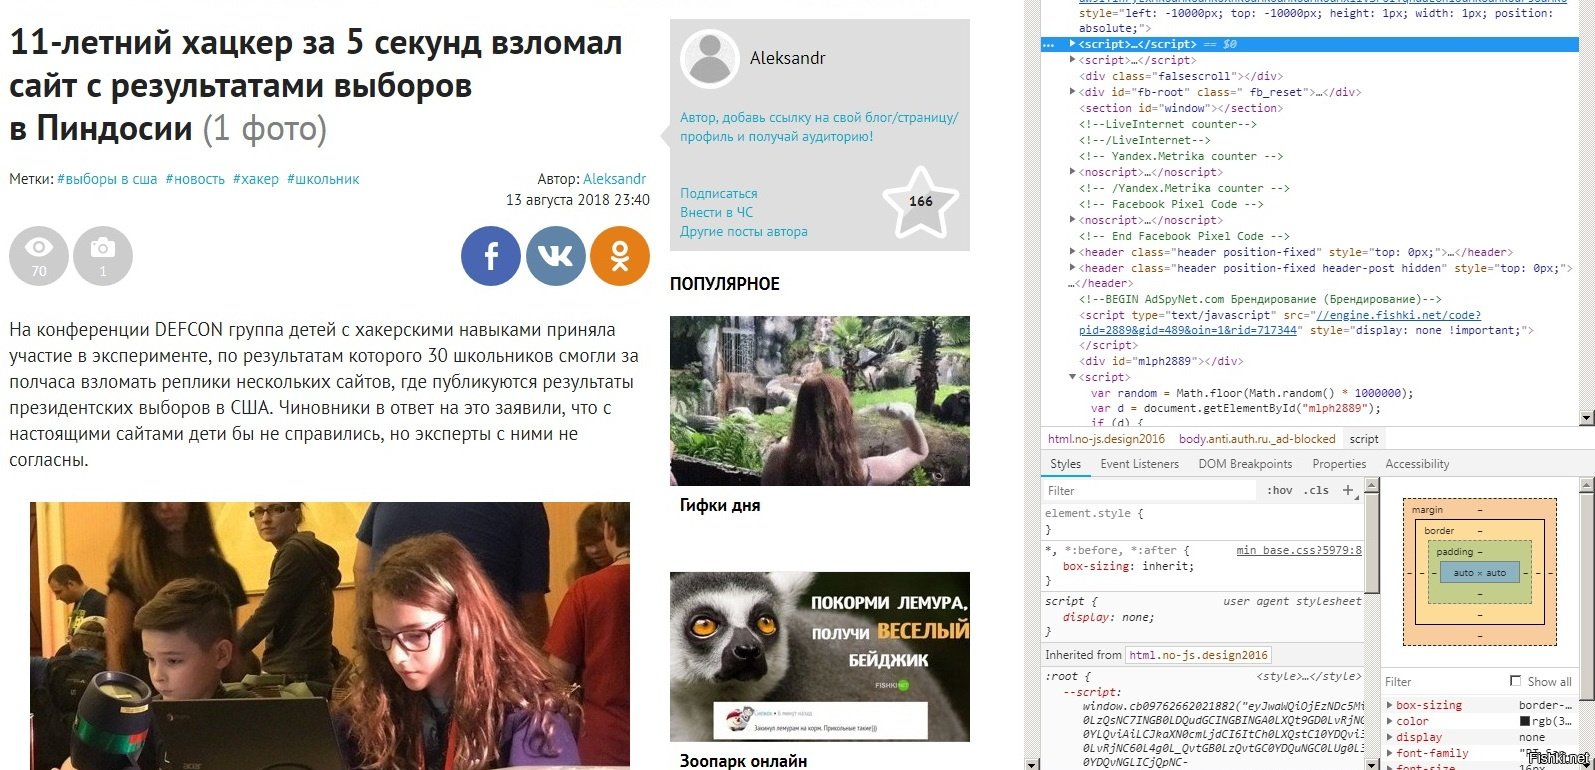Expand the font-family computed property
Viewport: 1595px width, 770px height.
[1389, 753]
